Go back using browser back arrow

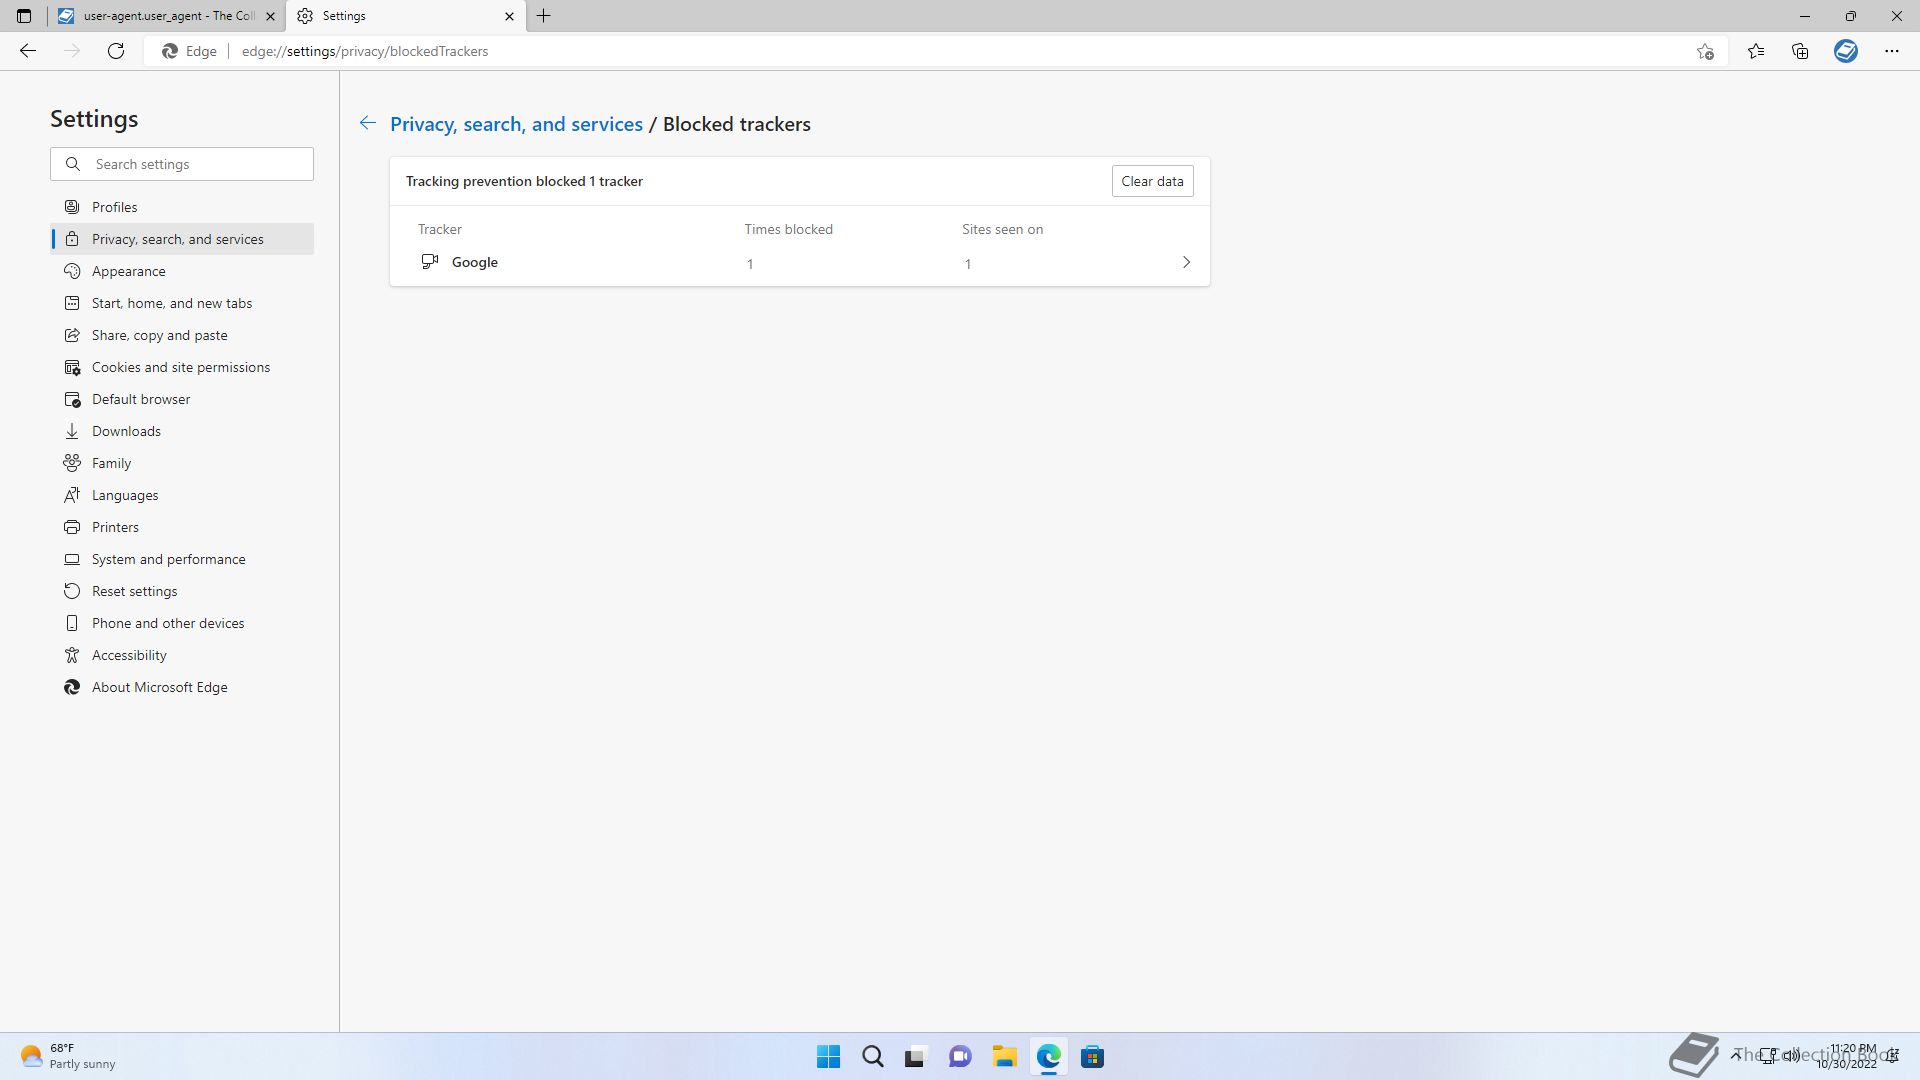tap(28, 51)
